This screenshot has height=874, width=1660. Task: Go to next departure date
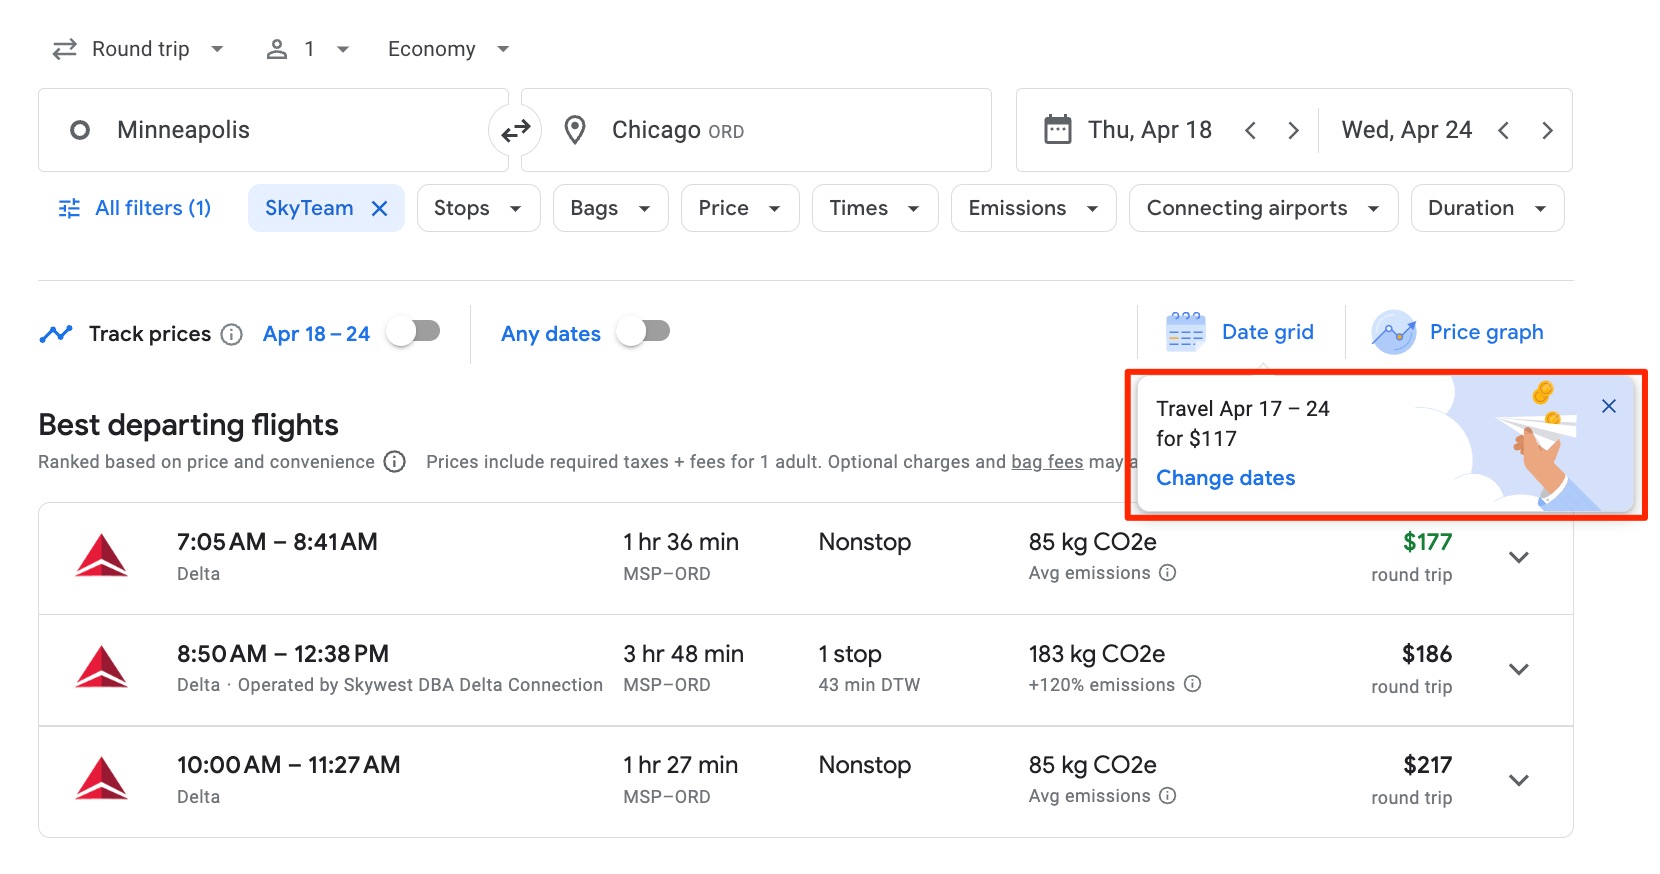(1293, 131)
